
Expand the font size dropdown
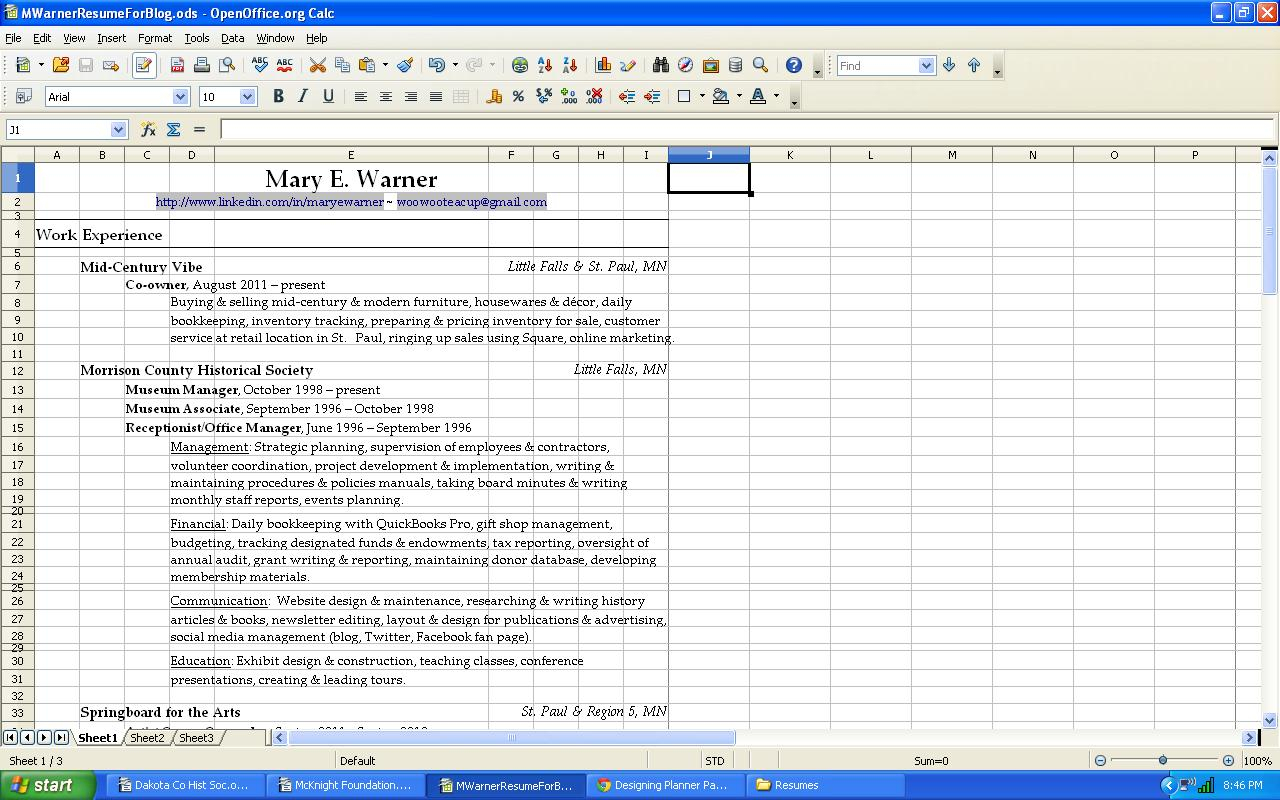tap(248, 96)
